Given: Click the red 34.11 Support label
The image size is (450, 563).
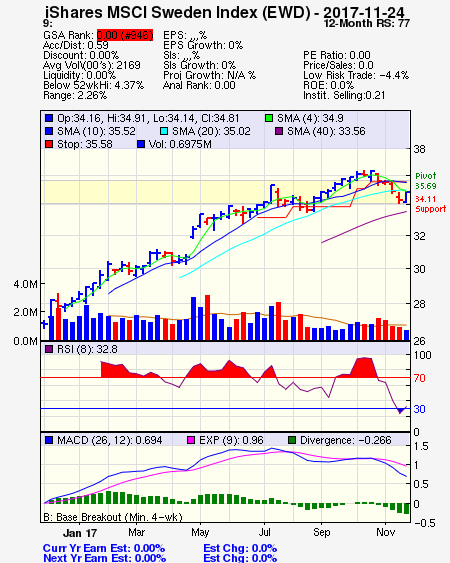Looking at the screenshot, I should pyautogui.click(x=430, y=204).
